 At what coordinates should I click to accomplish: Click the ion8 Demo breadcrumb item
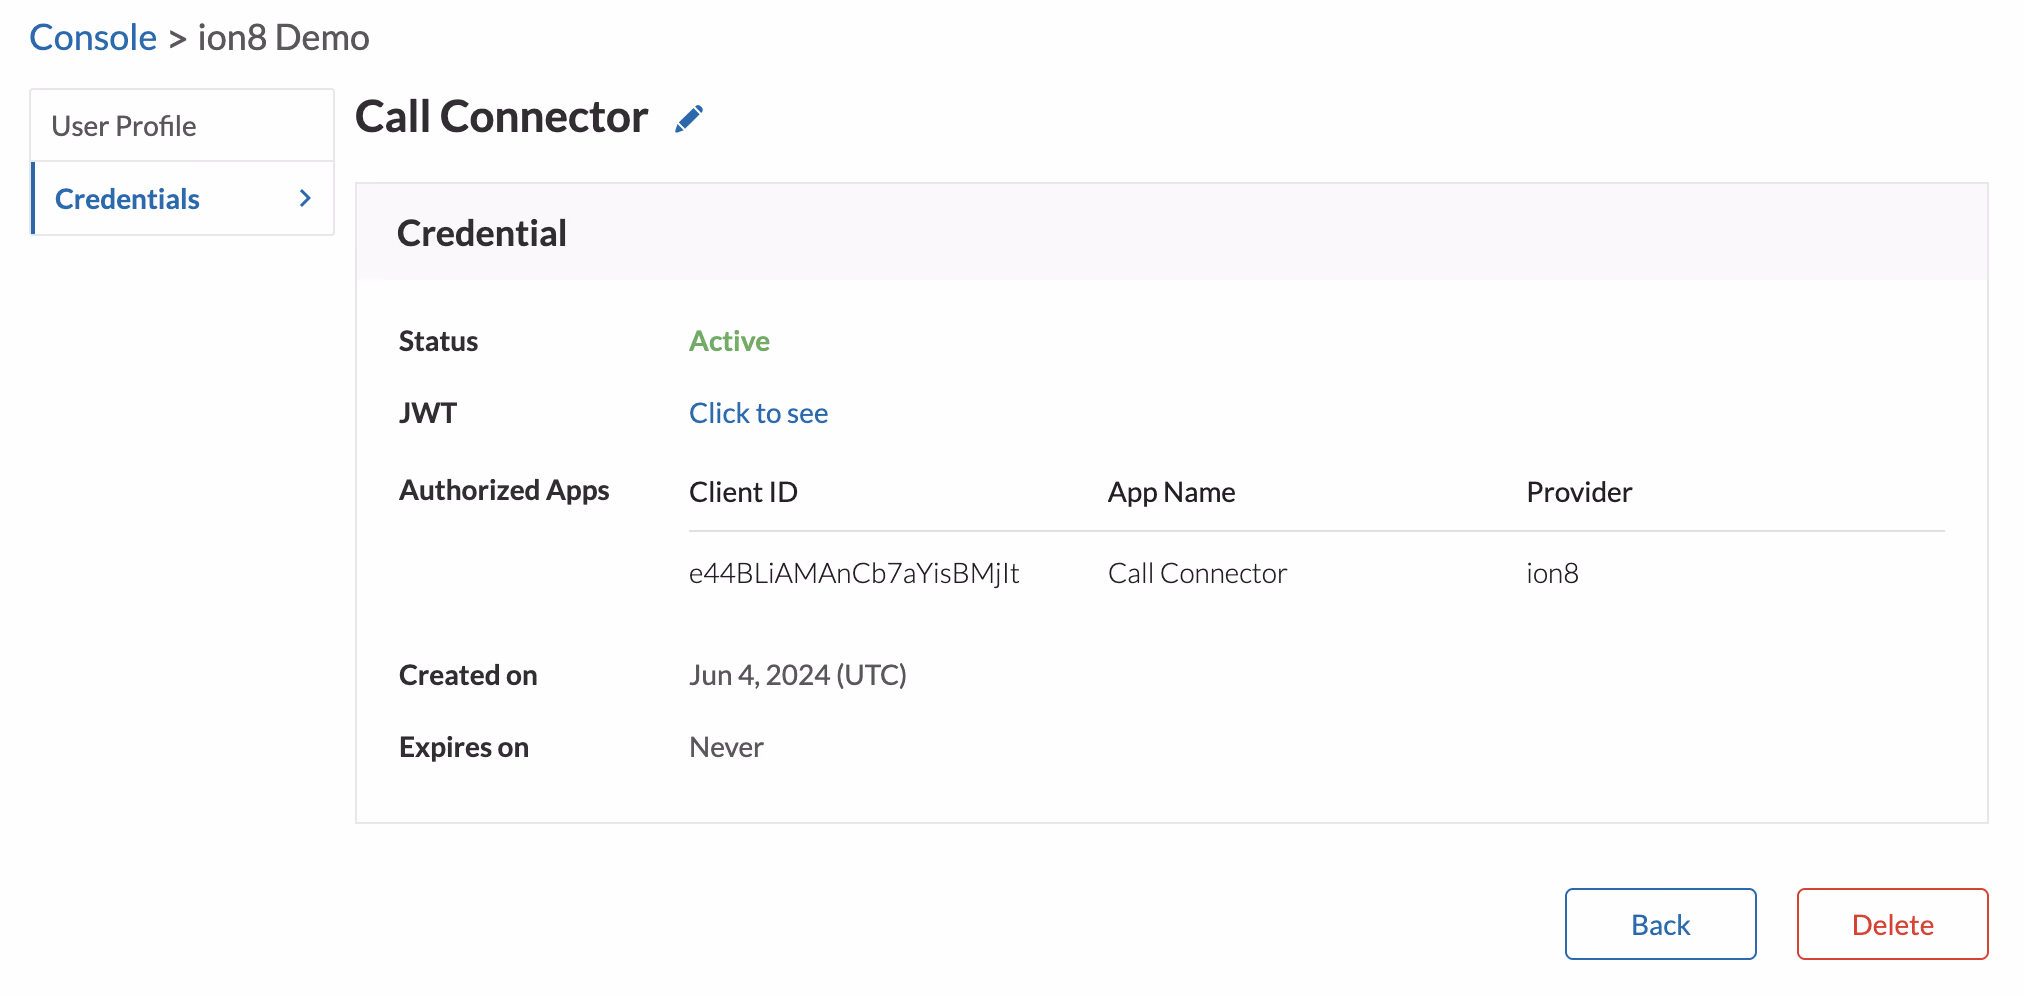click(x=283, y=37)
